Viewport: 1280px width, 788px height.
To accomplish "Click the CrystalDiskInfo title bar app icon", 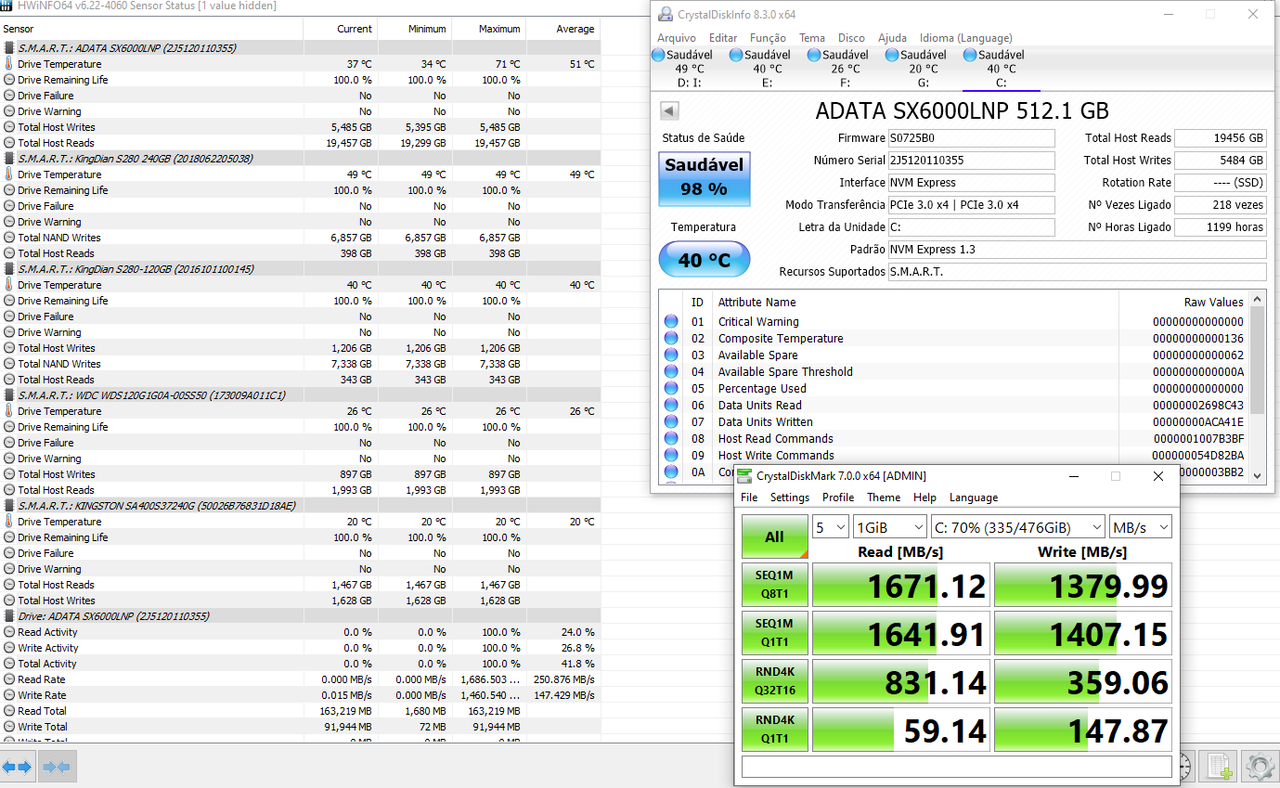I will coord(664,14).
